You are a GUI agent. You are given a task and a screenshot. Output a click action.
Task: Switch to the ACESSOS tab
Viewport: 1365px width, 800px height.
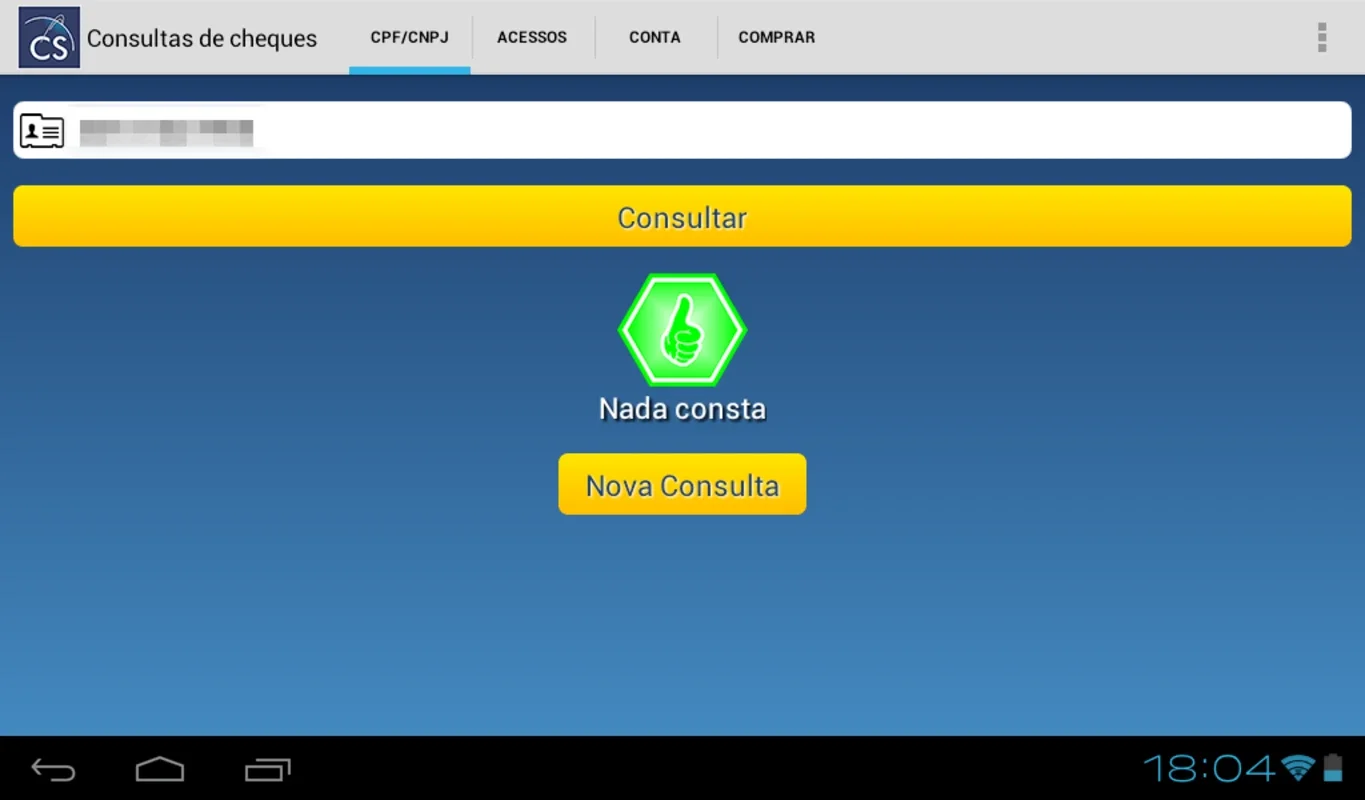[x=532, y=37]
